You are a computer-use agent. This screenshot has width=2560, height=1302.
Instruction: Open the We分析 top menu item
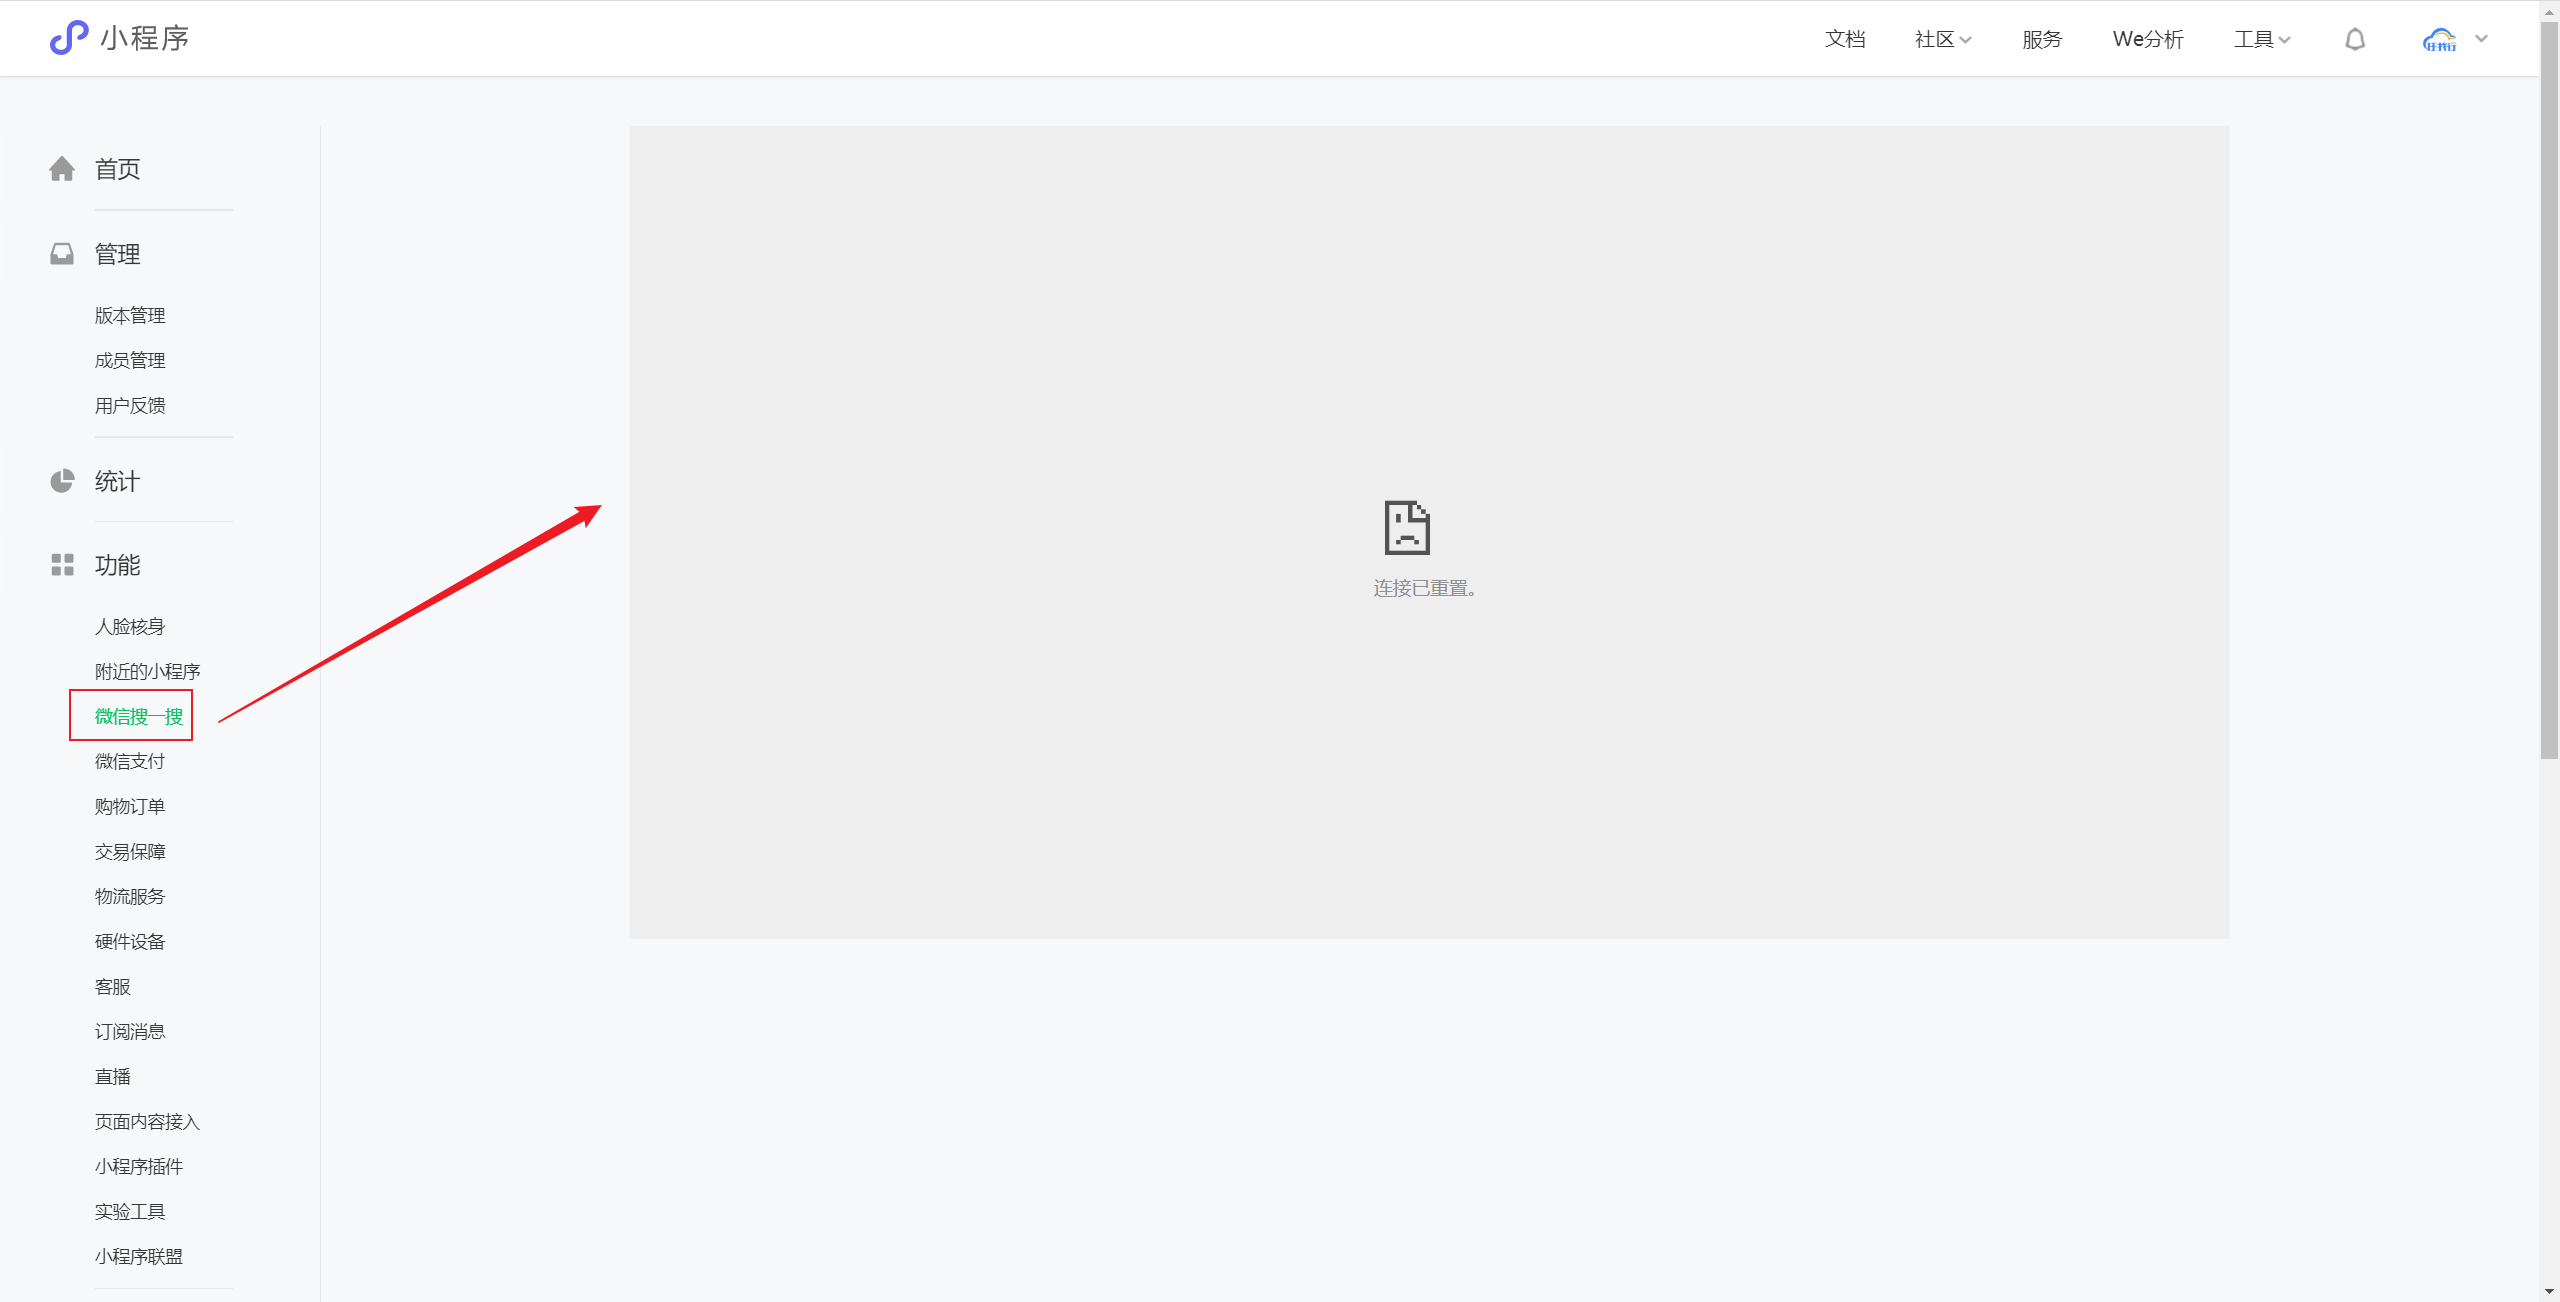tap(2147, 39)
